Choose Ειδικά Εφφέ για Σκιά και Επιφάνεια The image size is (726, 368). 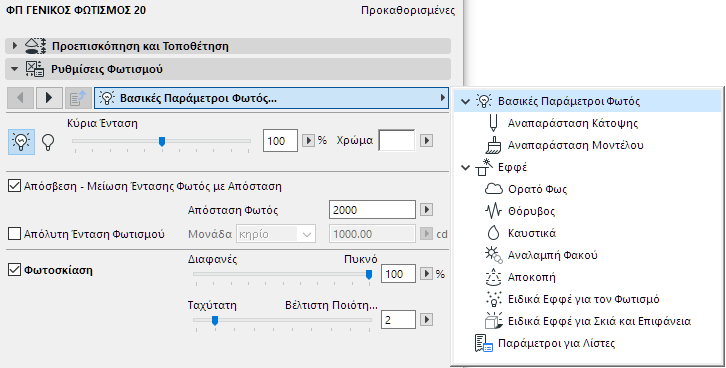pyautogui.click(x=599, y=321)
